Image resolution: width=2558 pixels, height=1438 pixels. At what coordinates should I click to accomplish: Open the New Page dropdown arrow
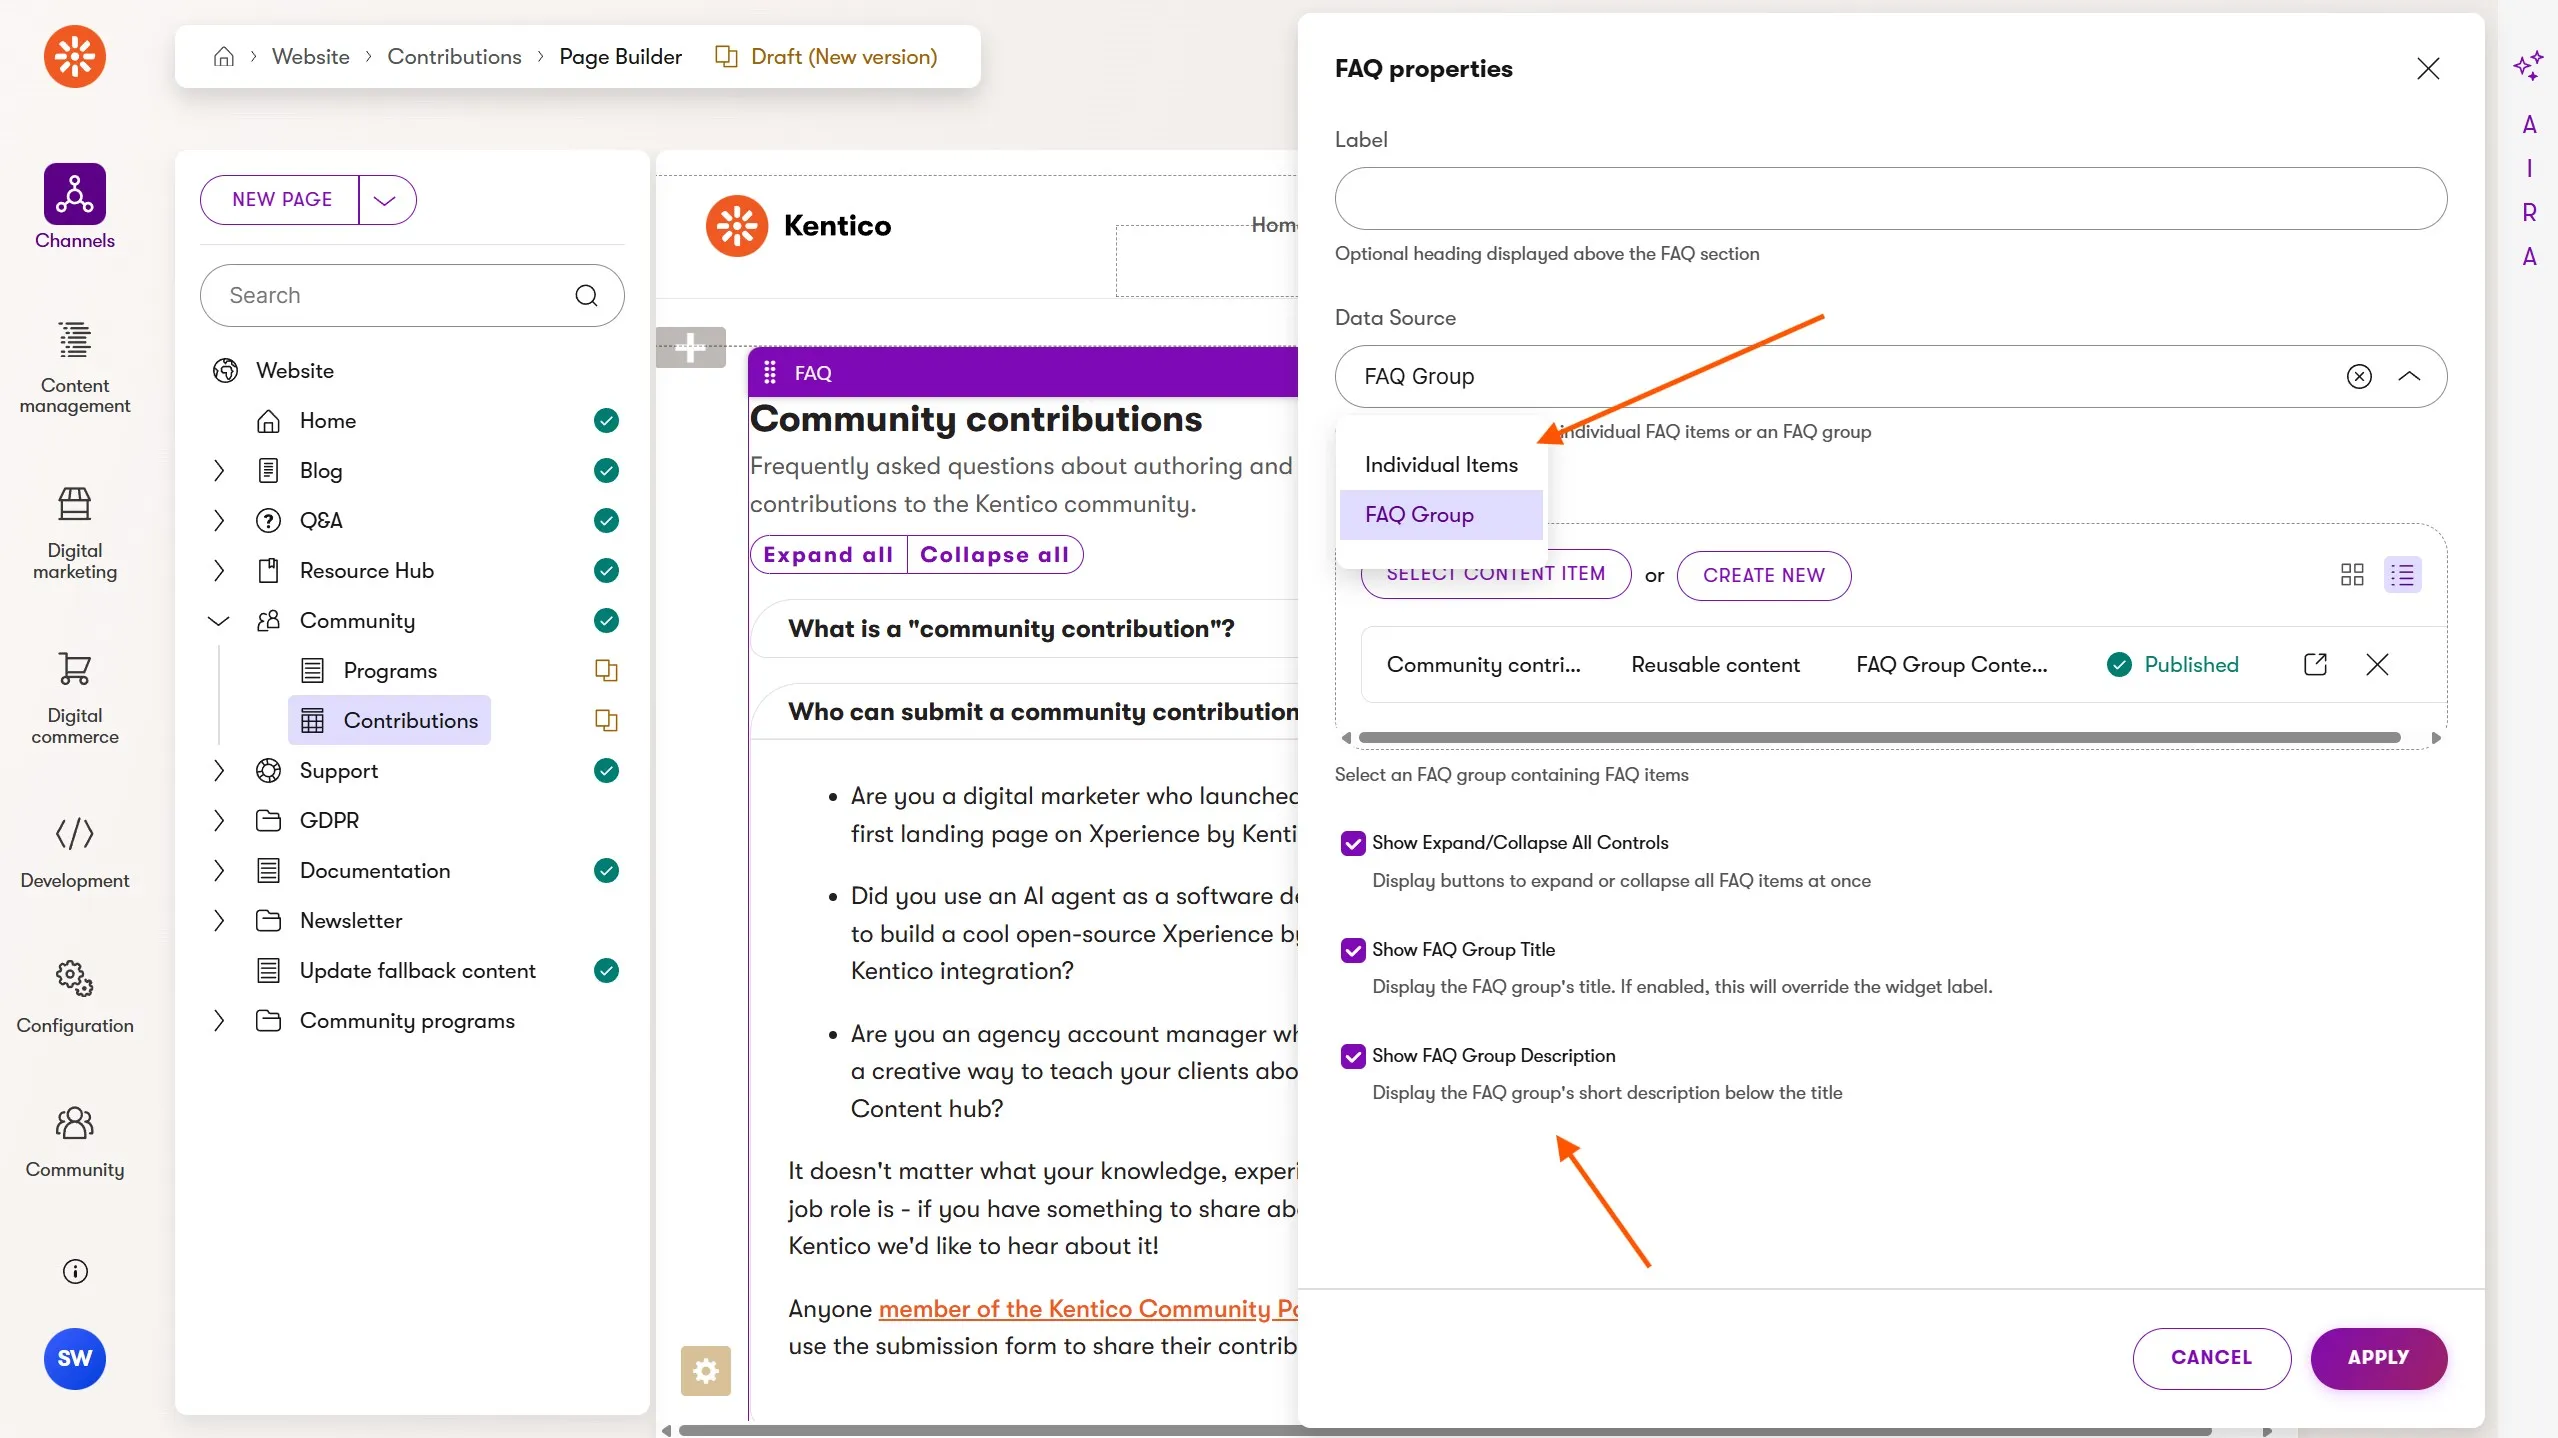[x=385, y=200]
